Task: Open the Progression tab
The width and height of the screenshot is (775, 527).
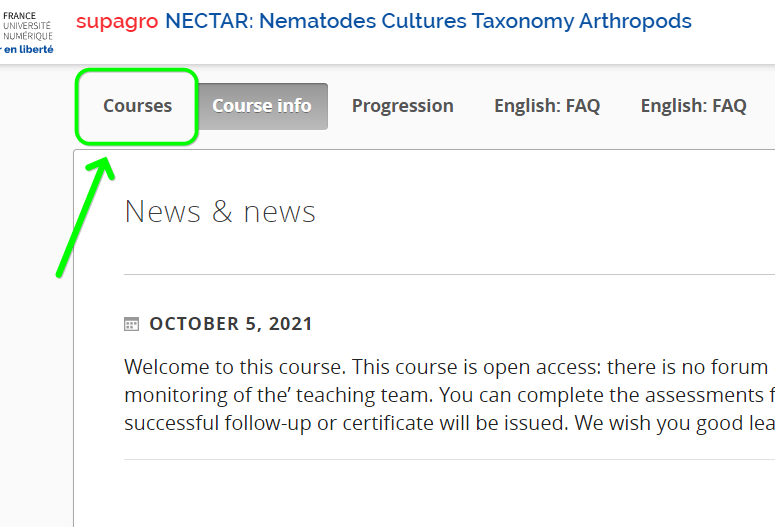Action: [x=402, y=106]
